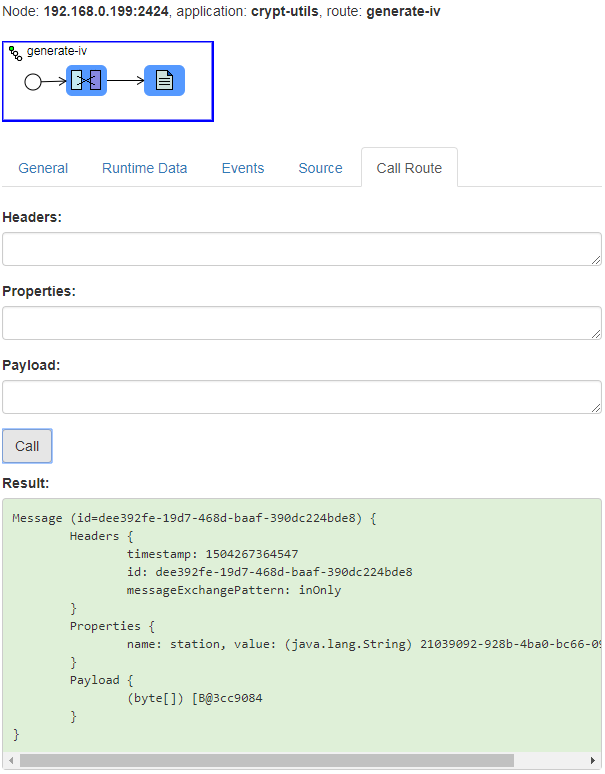Click the blue processor node in route diagram
Screen dimensions: 605x774
(86, 81)
